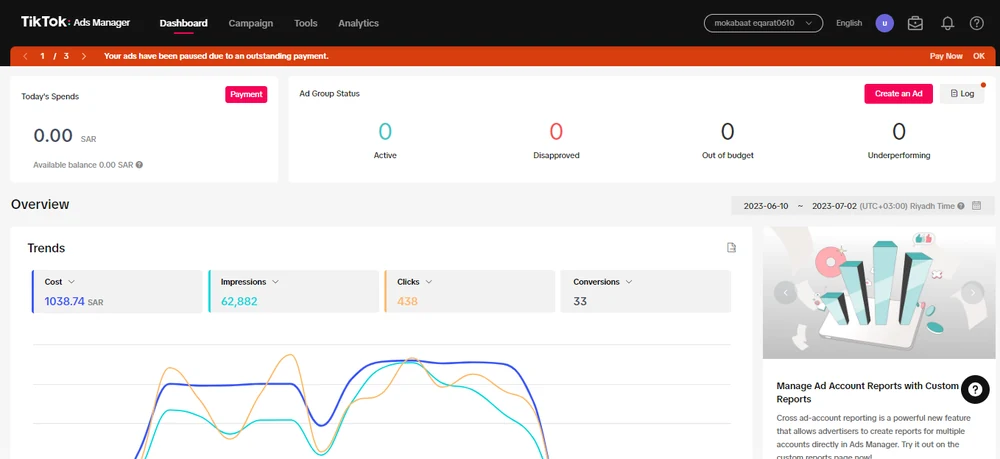Expand the Clicks metric dropdown

(x=429, y=282)
